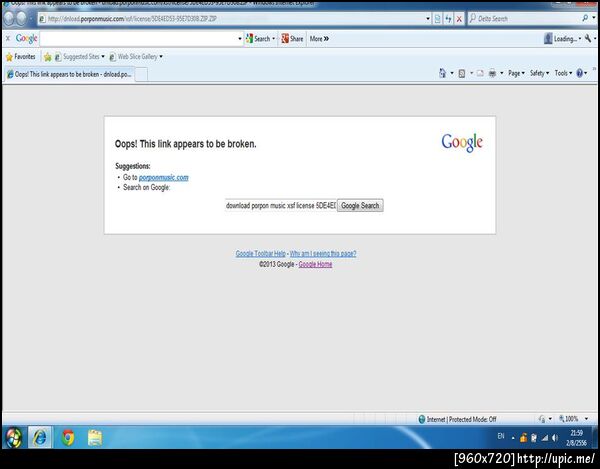Click into the Delta Search box
The image size is (600, 469).
click(x=524, y=18)
